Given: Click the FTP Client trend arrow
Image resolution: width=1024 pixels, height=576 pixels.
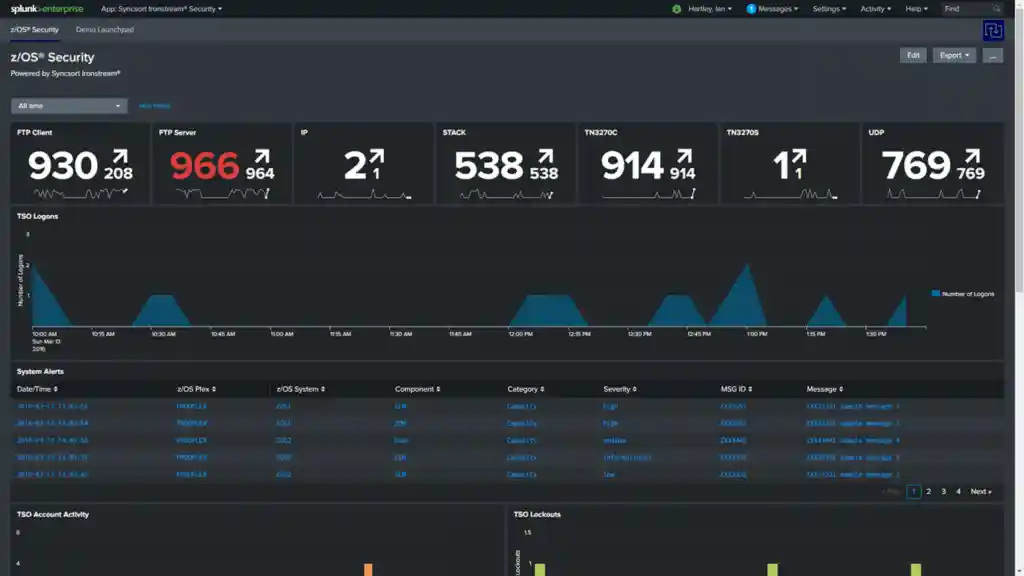Looking at the screenshot, I should point(120,157).
